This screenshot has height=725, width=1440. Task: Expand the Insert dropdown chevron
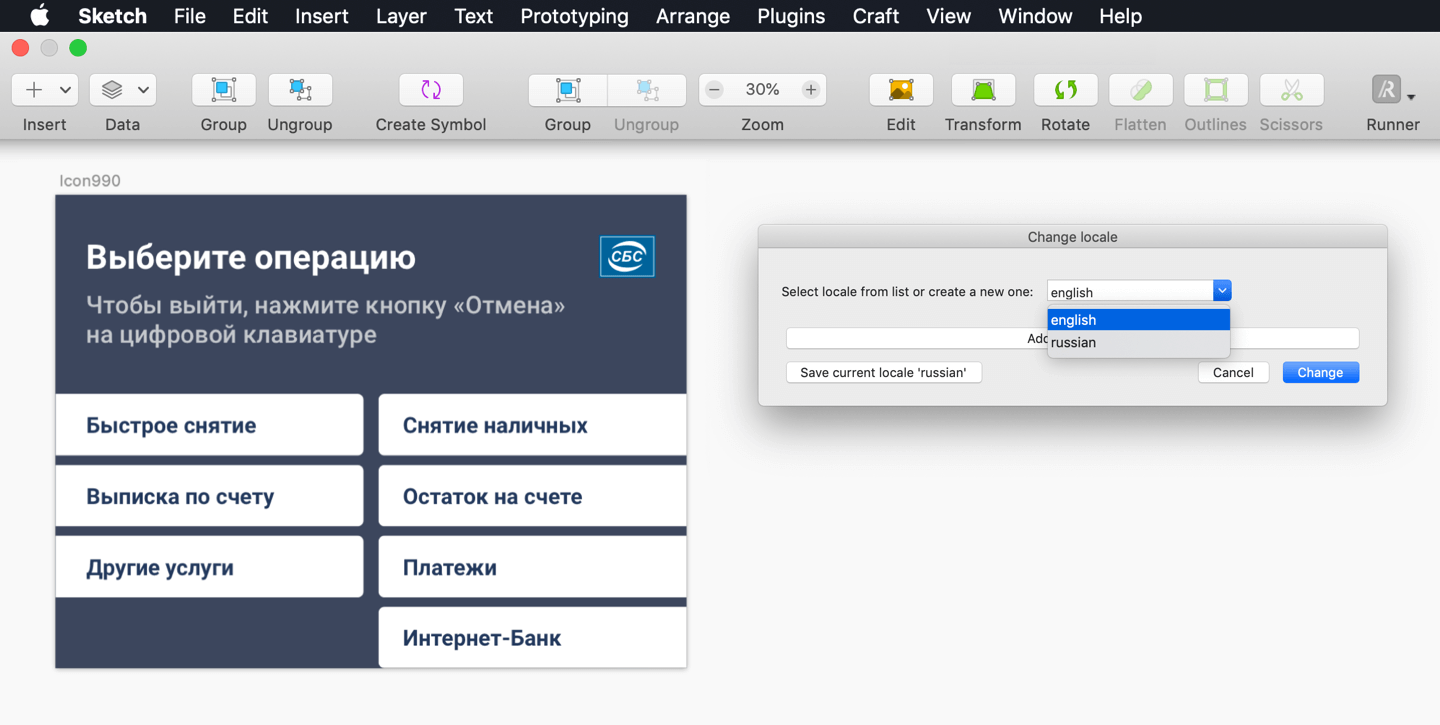[x=65, y=90]
